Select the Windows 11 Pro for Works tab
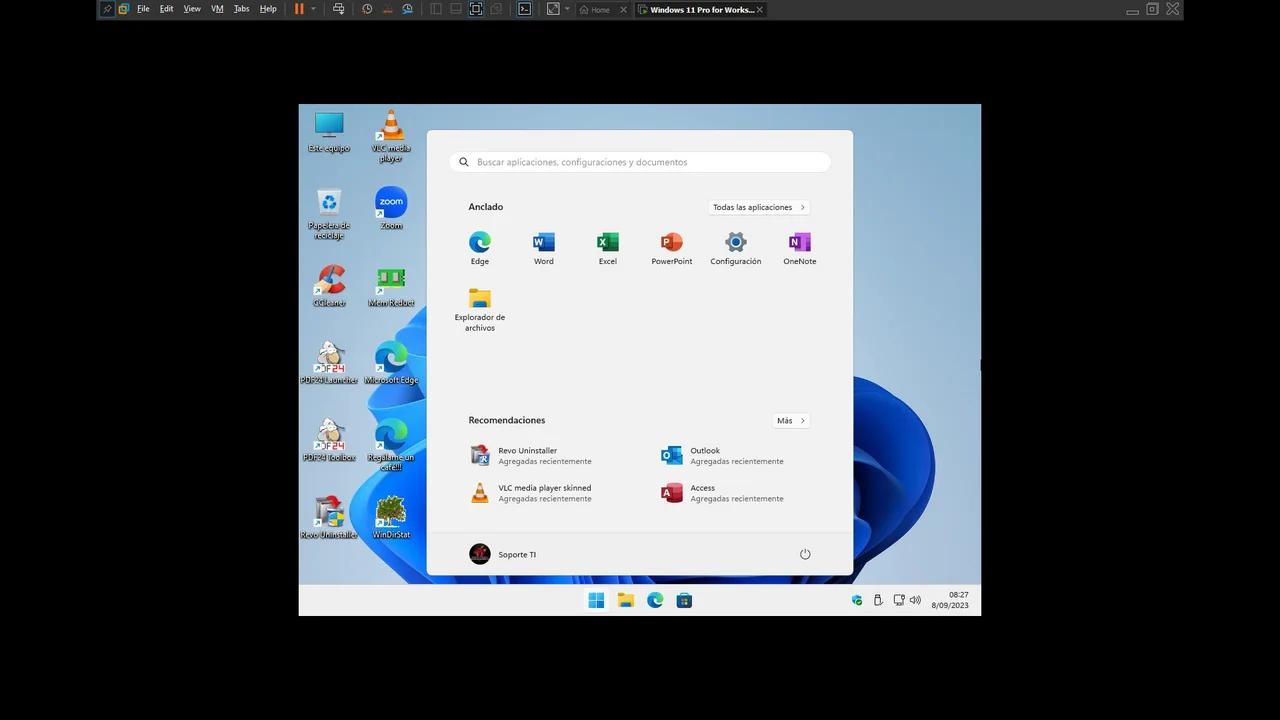The width and height of the screenshot is (1280, 720). pos(700,9)
